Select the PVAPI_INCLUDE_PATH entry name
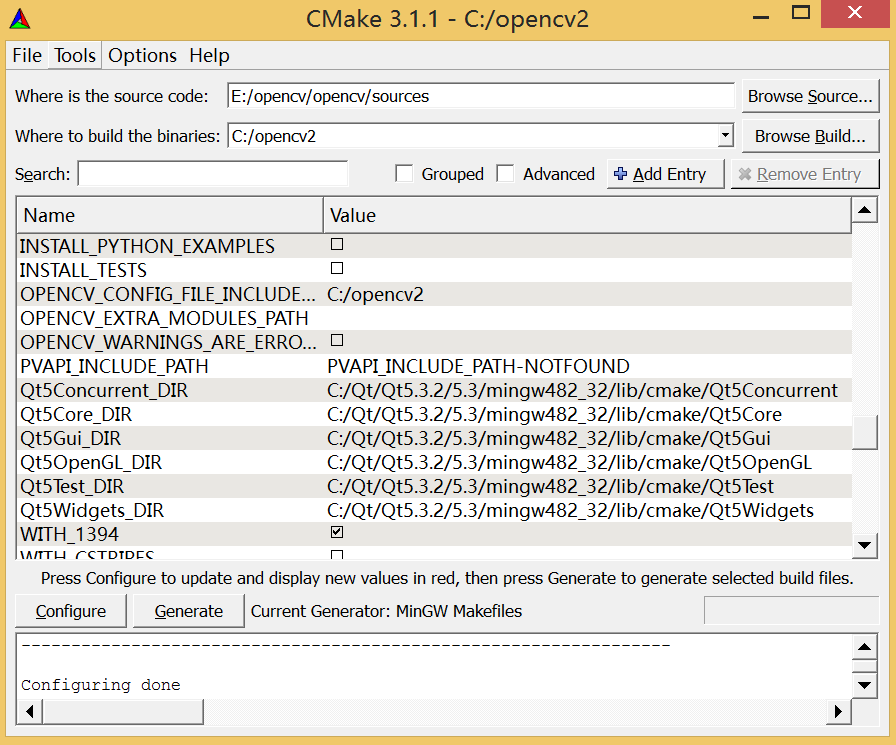Screen dimensions: 896x745 pos(114,366)
